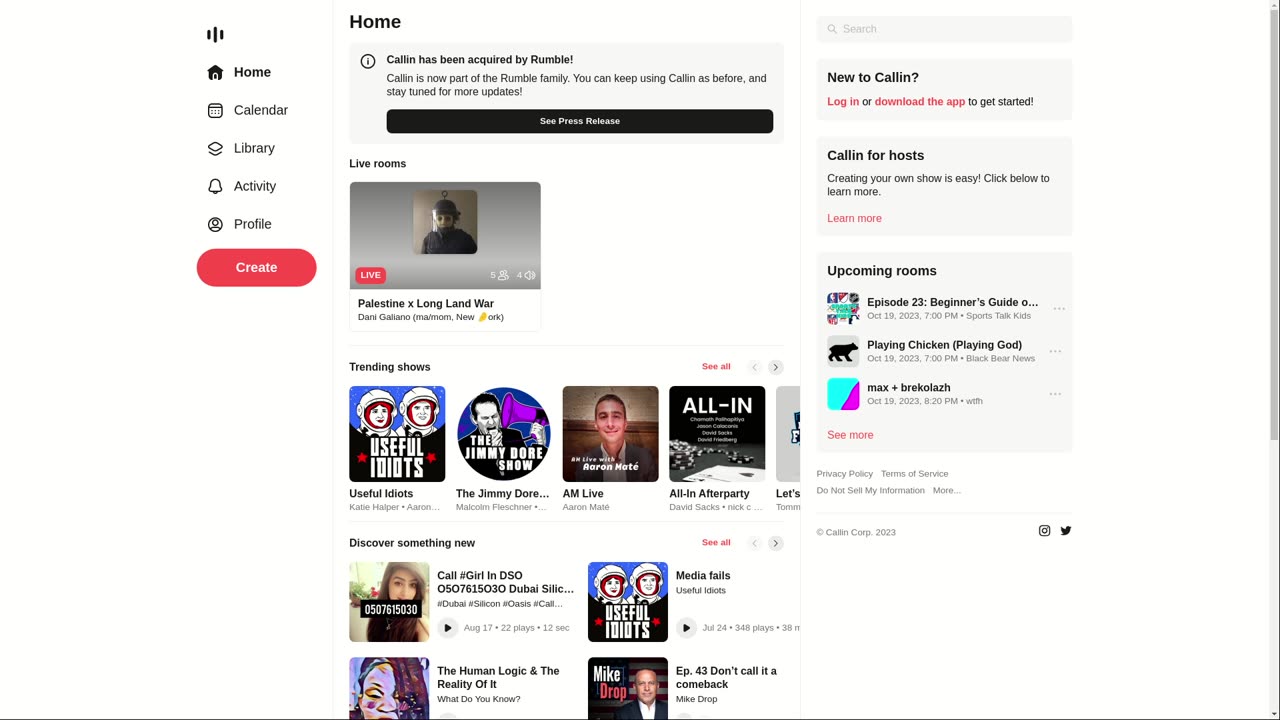Image resolution: width=1280 pixels, height=720 pixels.
Task: Open options for Playing Chicken upcoming room
Action: point(1055,352)
